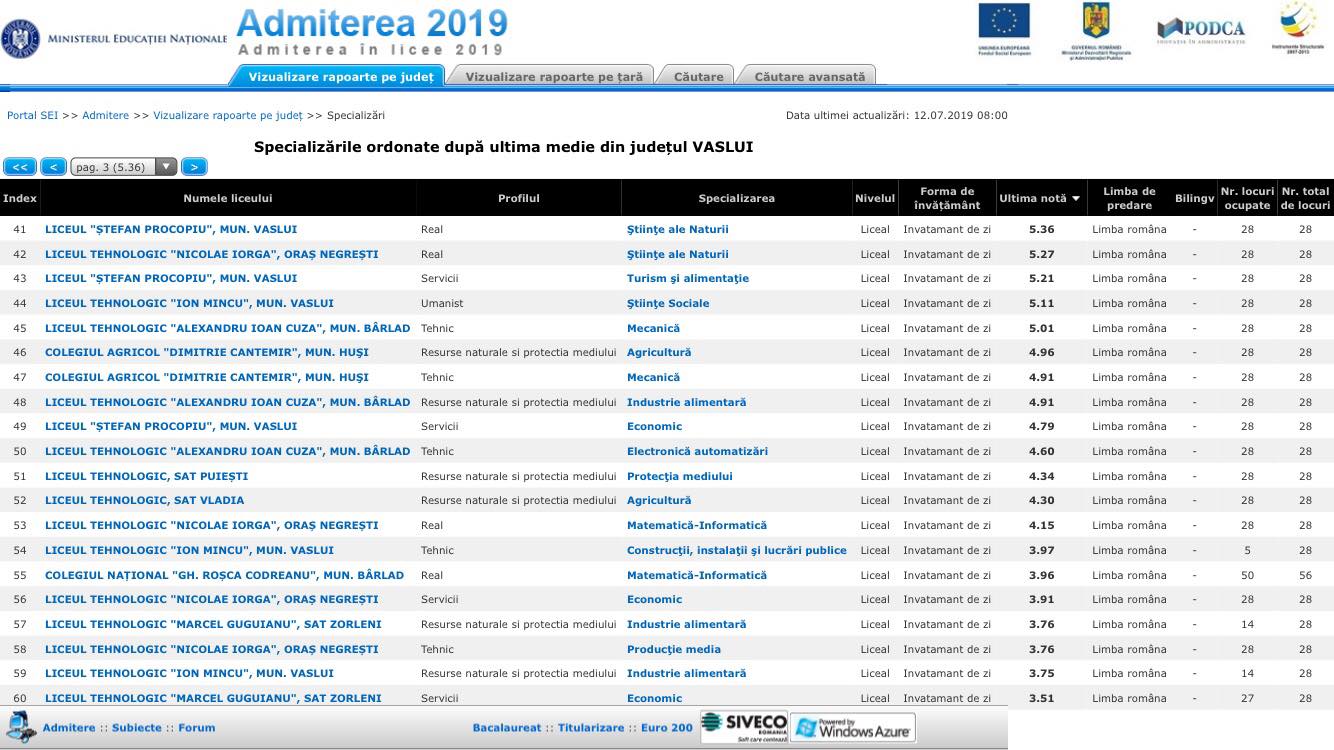
Task: Open Producție media specialization link
Action: [674, 649]
